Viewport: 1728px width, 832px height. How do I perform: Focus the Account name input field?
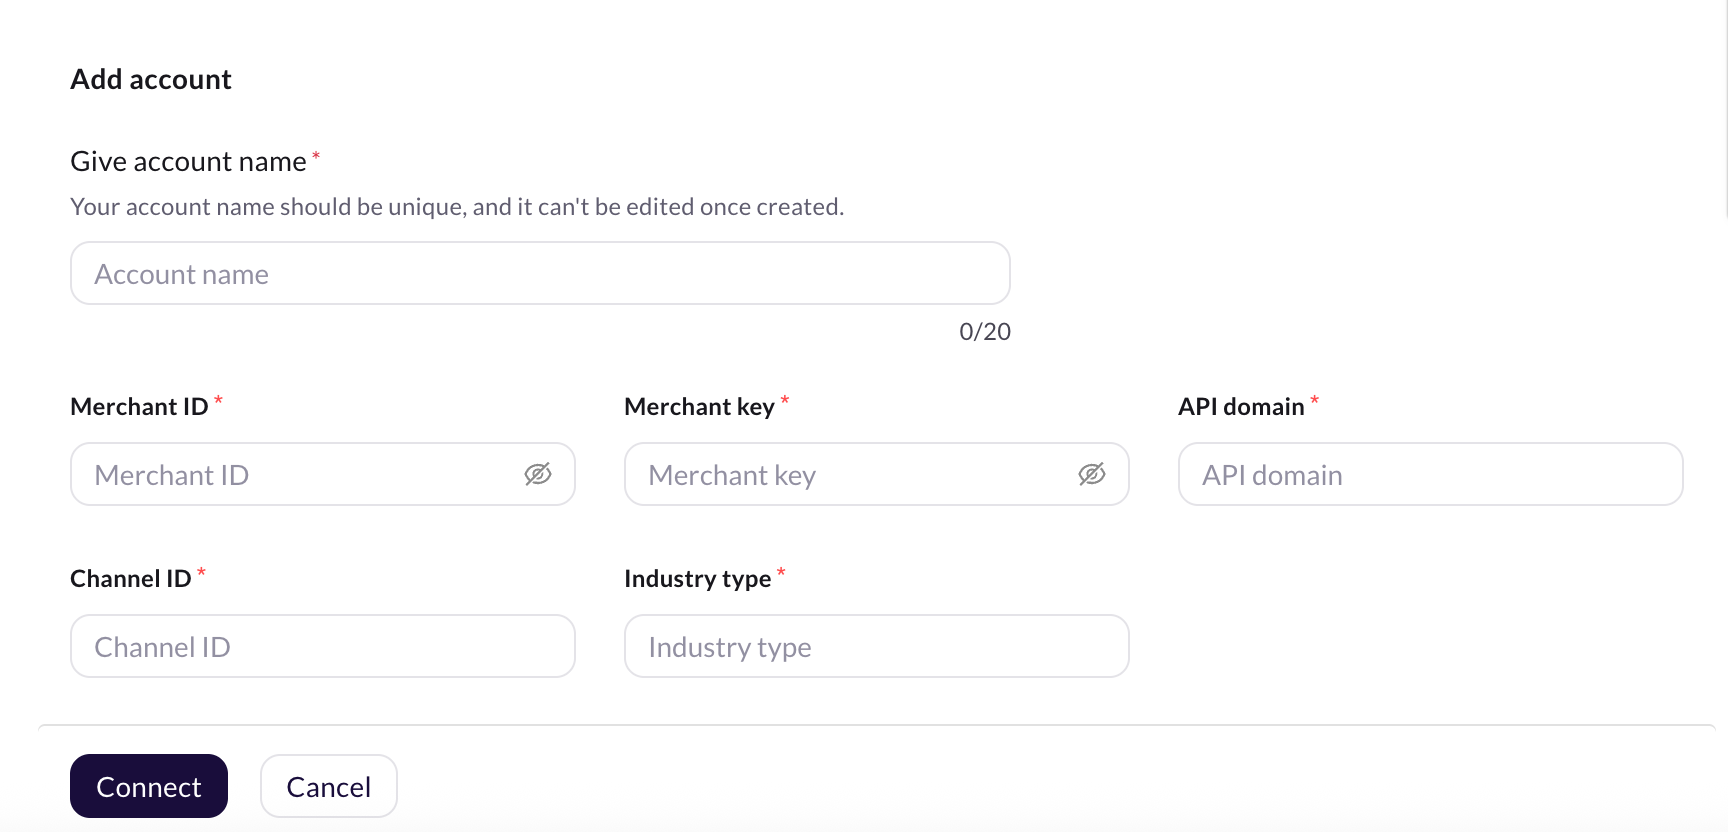point(540,273)
